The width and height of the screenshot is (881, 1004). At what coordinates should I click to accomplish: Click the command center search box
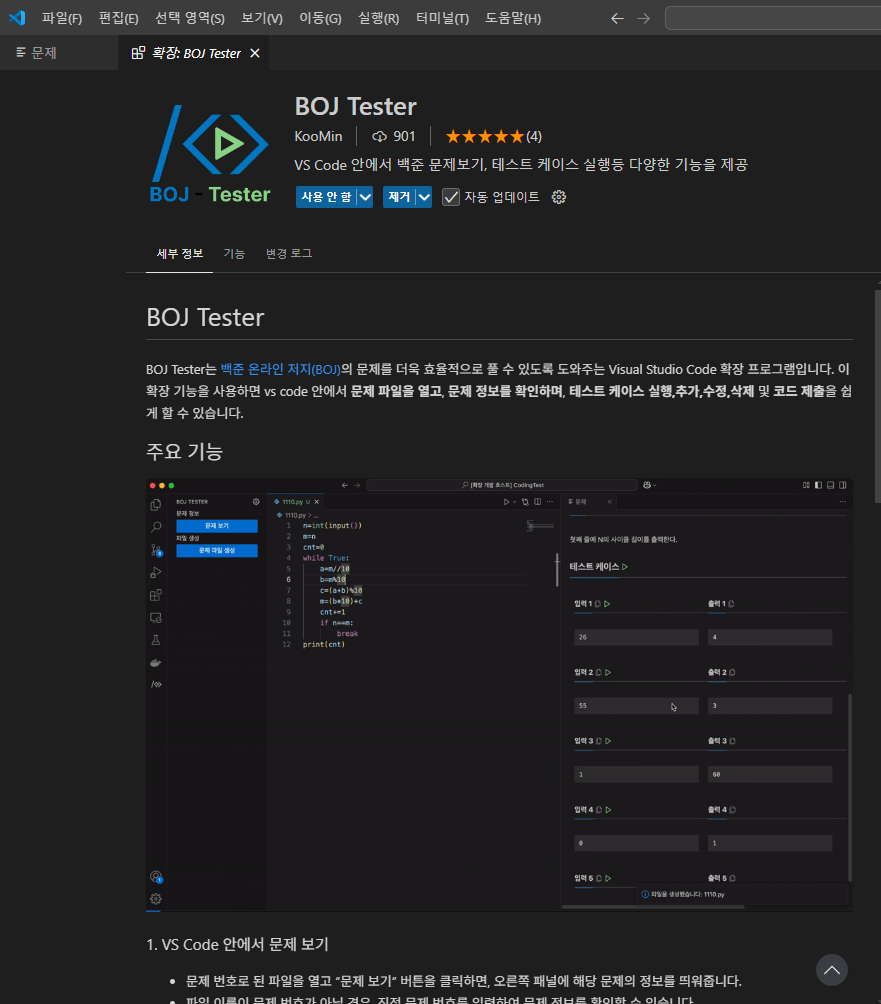(x=773, y=18)
